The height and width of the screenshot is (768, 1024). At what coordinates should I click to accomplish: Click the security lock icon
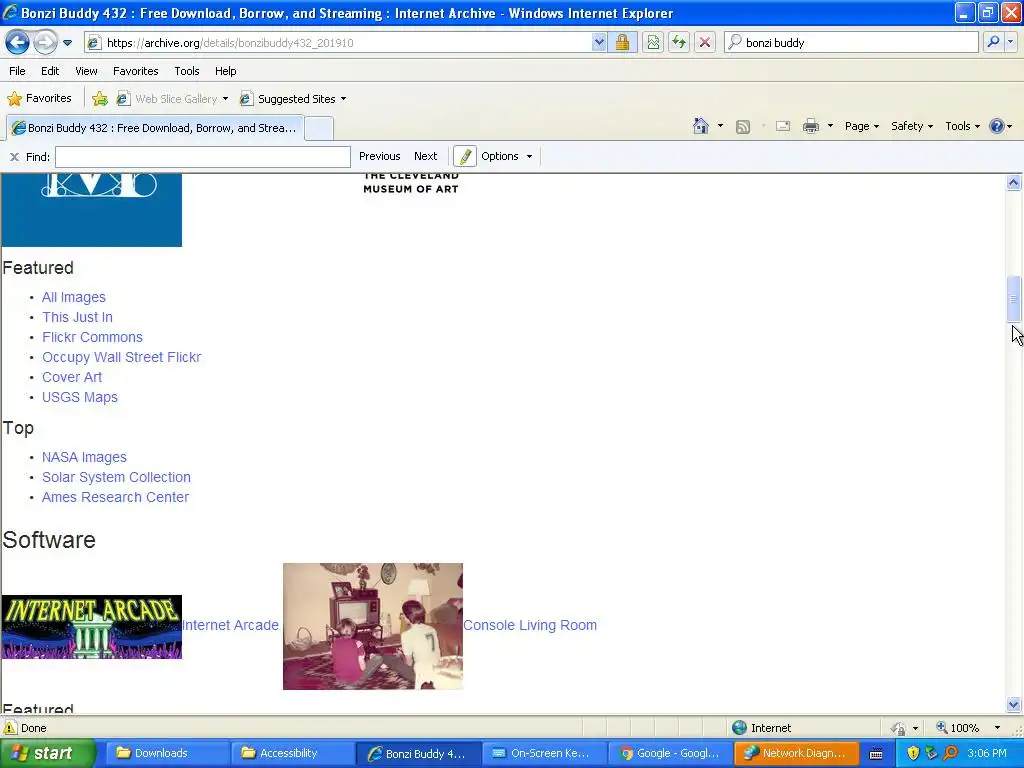622,42
